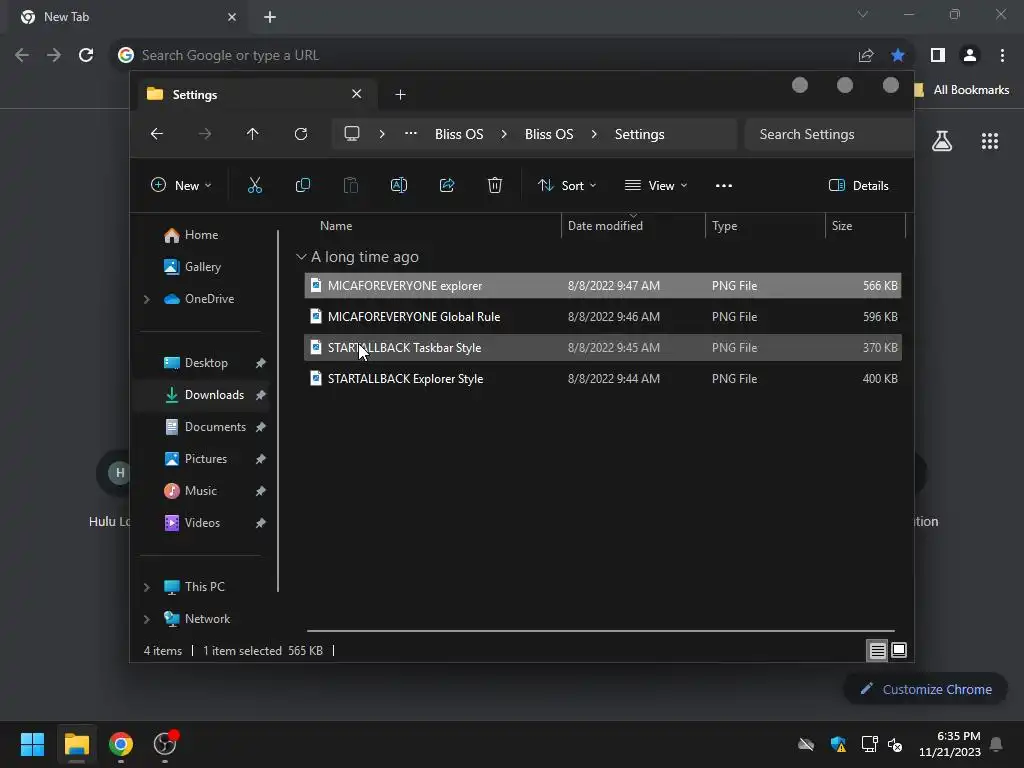The image size is (1024, 768).
Task: Click the Settings breadcrumb segment
Action: pos(639,134)
